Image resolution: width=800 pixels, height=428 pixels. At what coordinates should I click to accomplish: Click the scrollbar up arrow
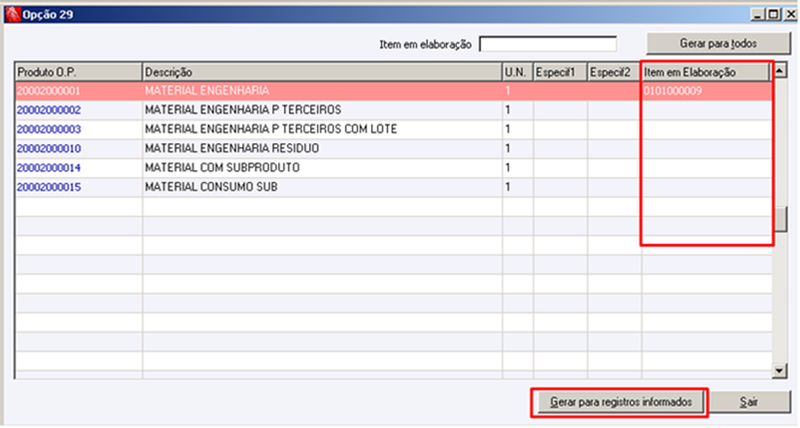pos(780,71)
